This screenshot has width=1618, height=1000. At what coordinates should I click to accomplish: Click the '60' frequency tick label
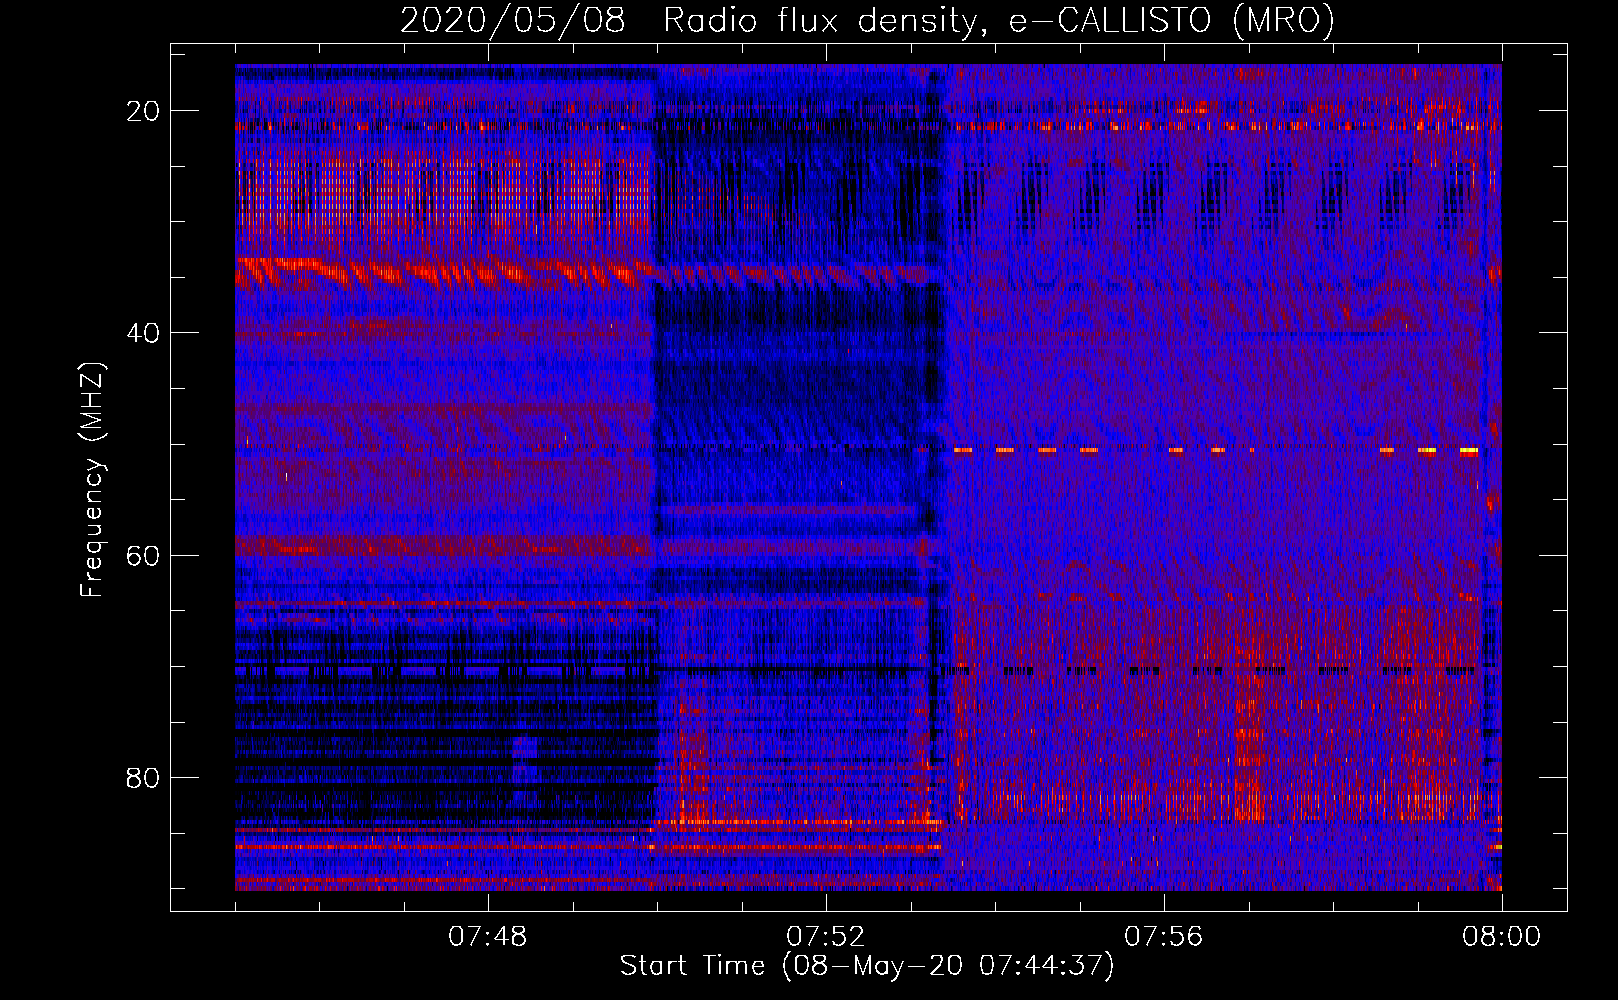143,555
